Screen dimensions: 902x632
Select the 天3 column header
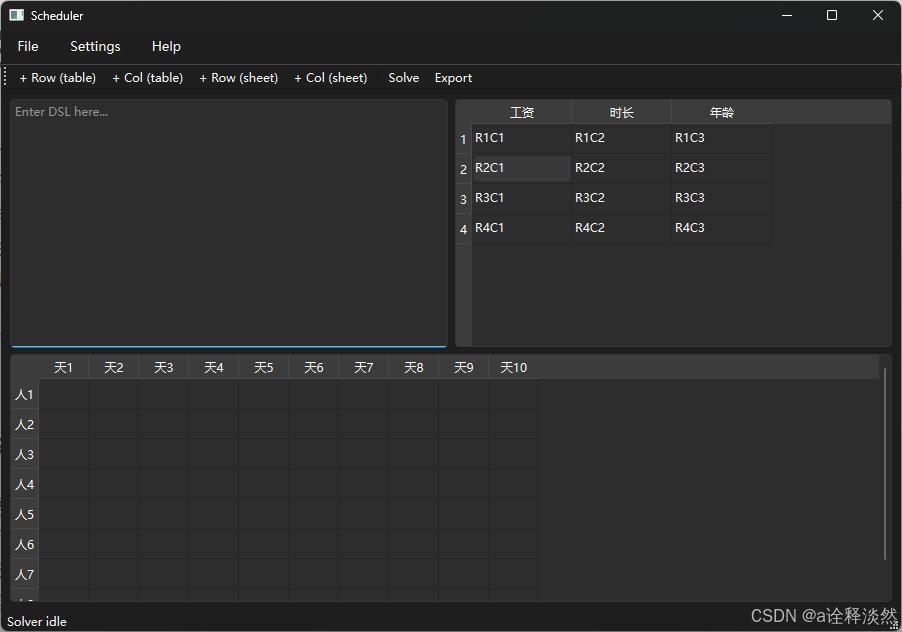pos(163,367)
